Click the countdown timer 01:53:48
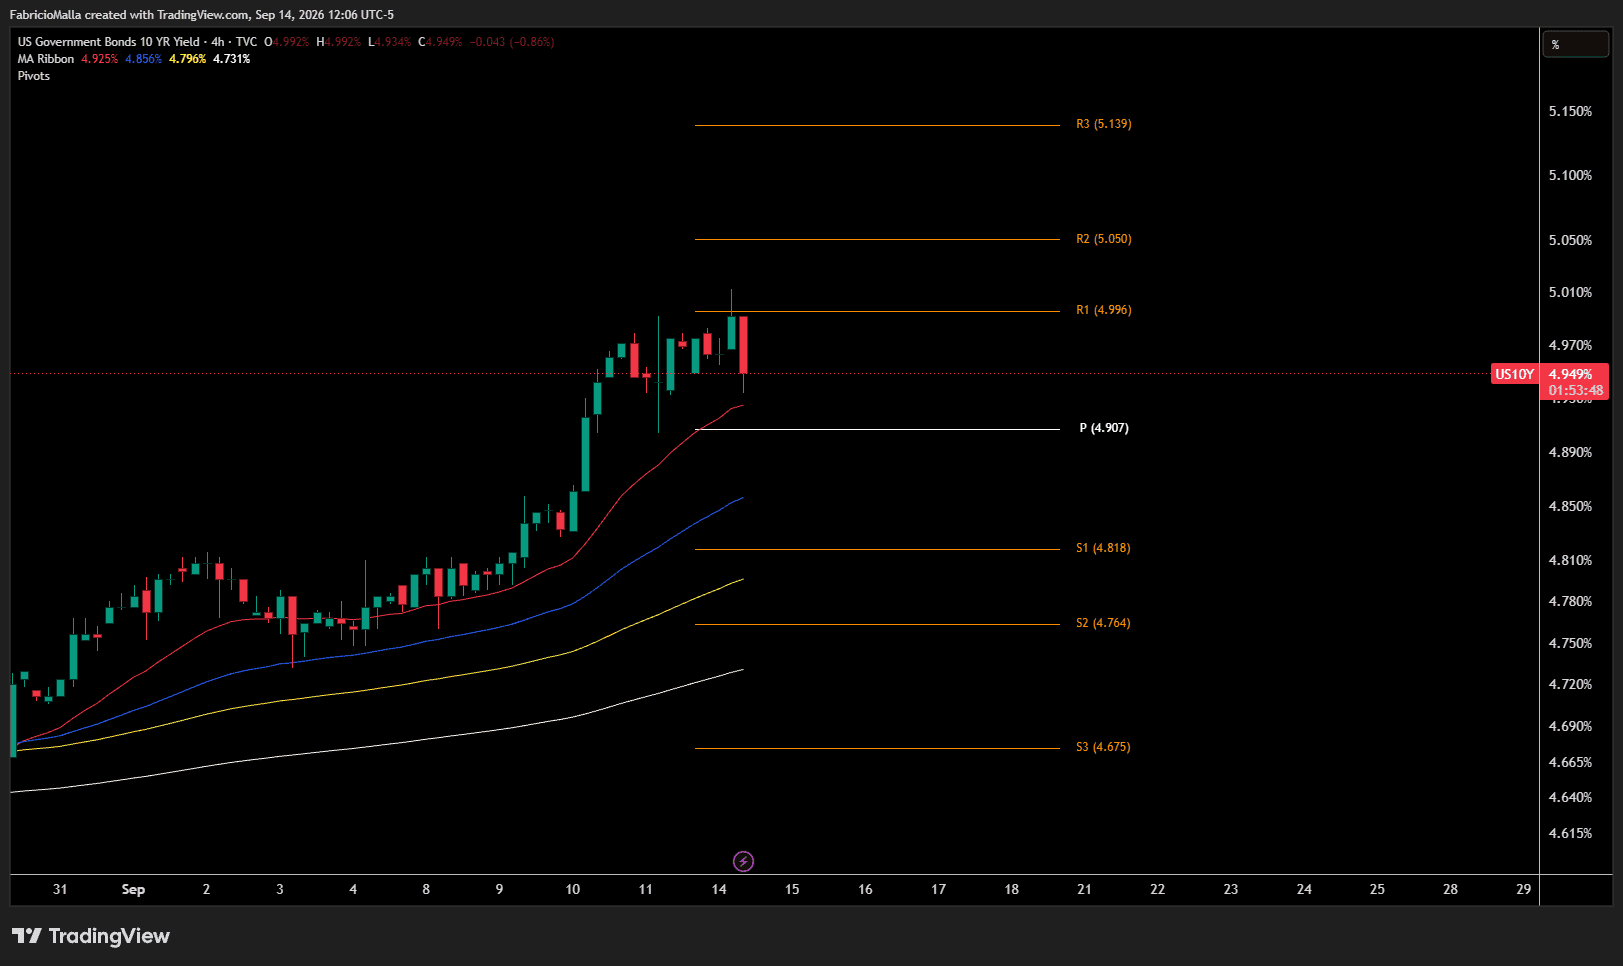Image resolution: width=1623 pixels, height=966 pixels. pos(1576,391)
